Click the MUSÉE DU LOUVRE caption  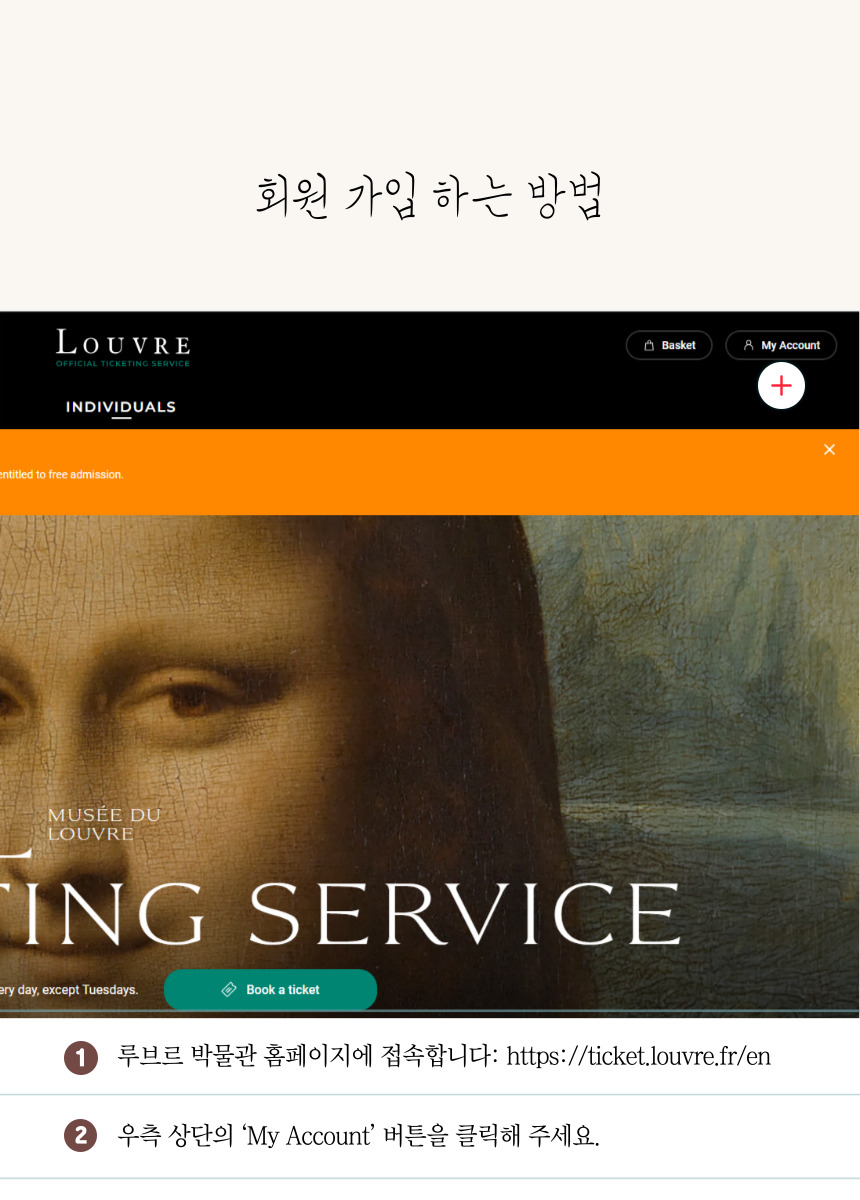104,825
